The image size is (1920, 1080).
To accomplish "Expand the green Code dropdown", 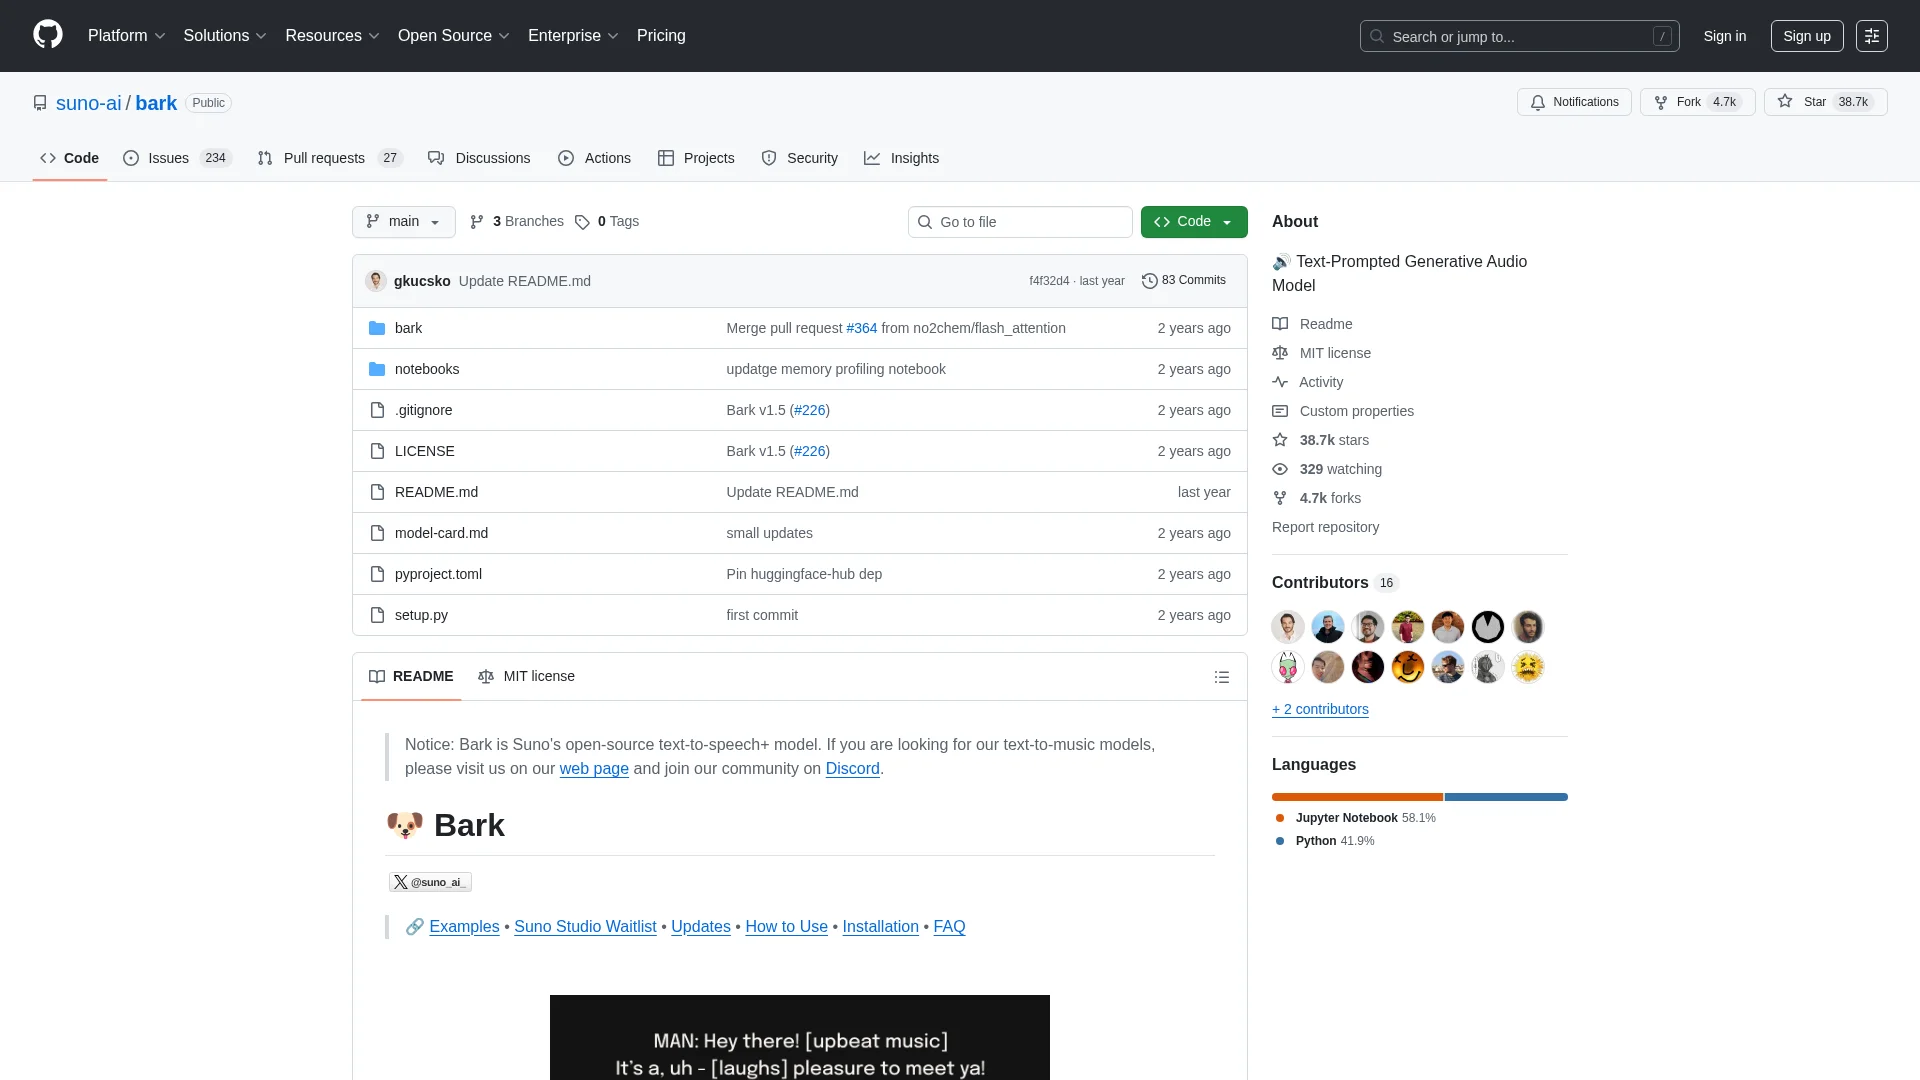I will click(x=1193, y=222).
